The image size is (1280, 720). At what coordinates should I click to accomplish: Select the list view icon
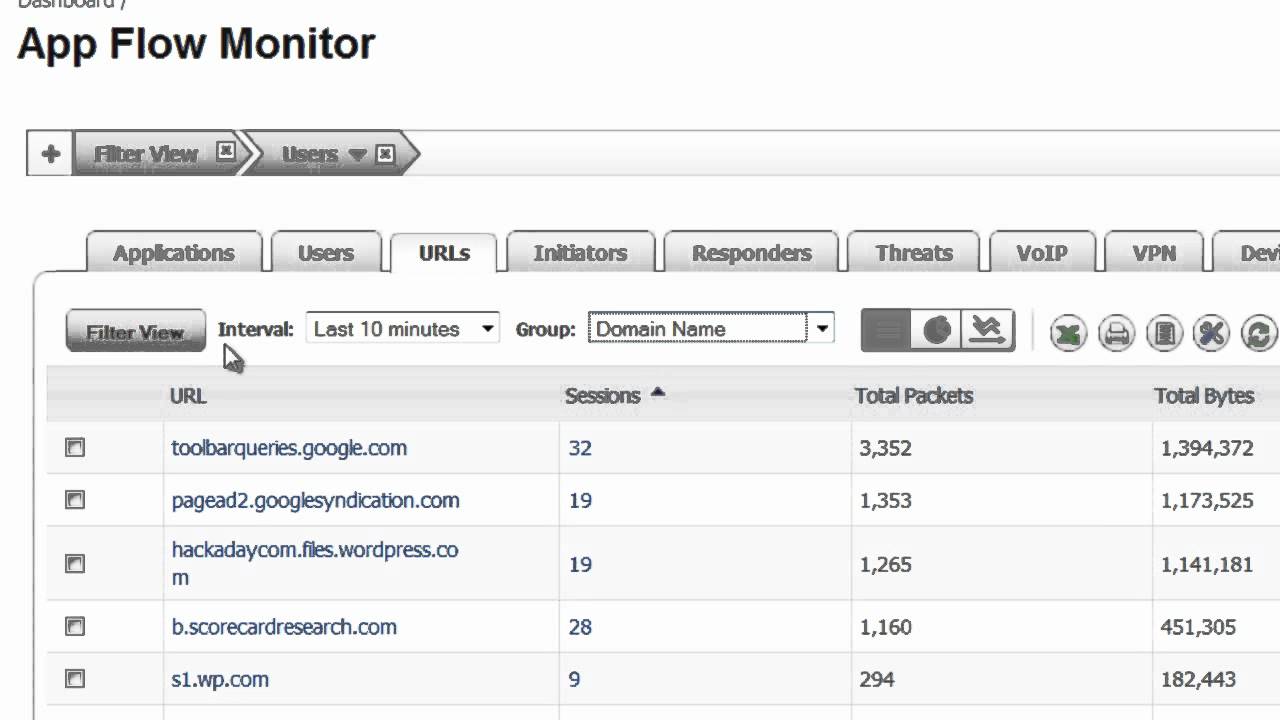point(886,330)
